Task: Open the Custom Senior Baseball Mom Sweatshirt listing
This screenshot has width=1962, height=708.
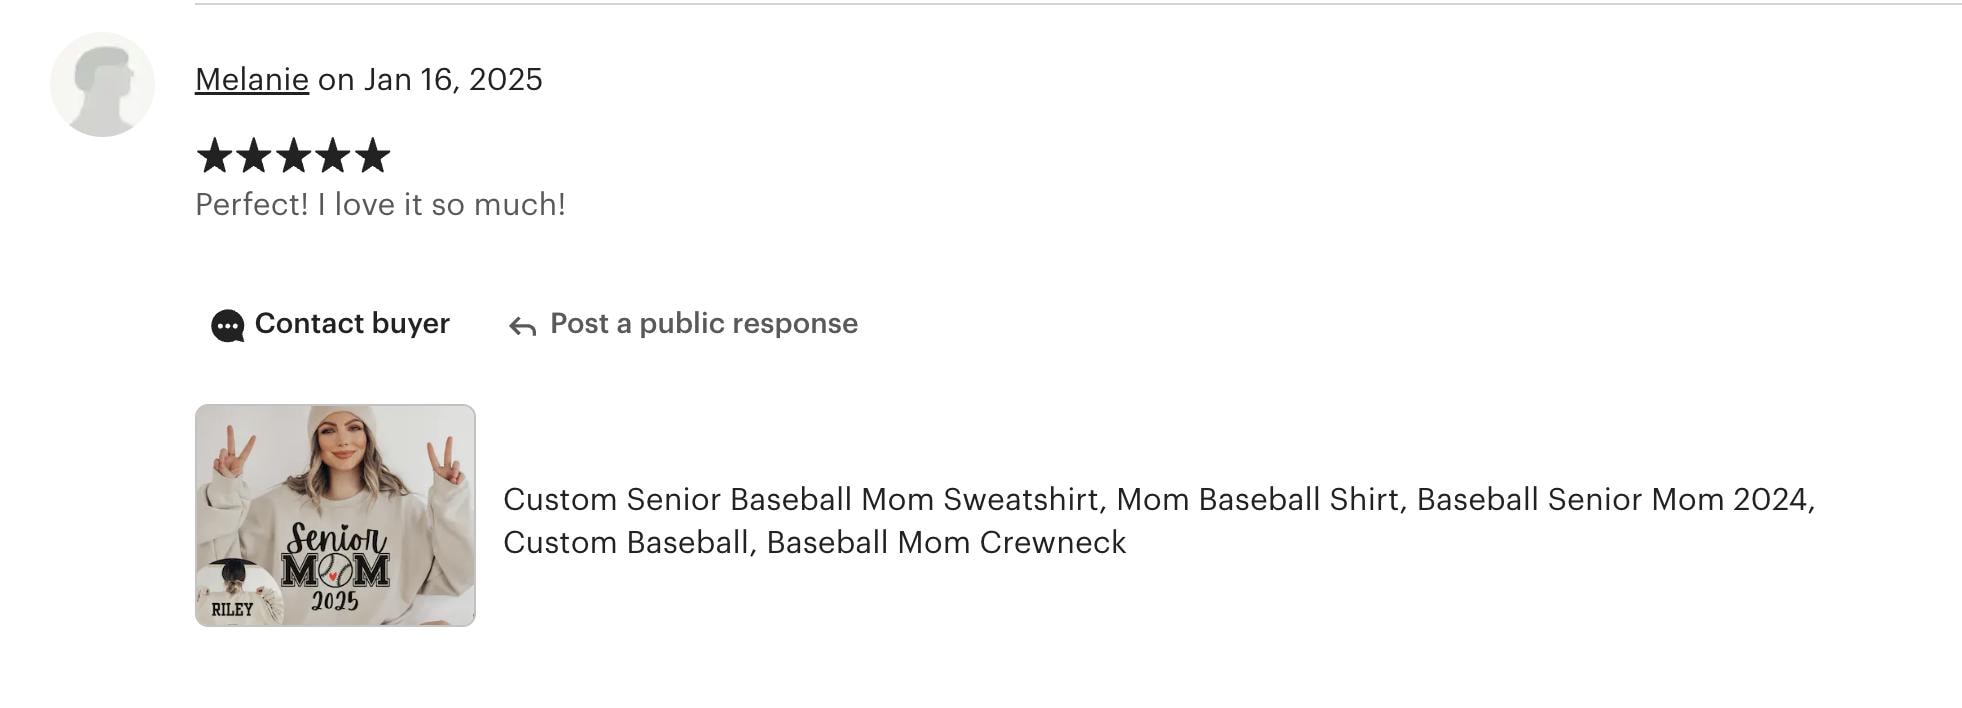Action: point(1159,520)
